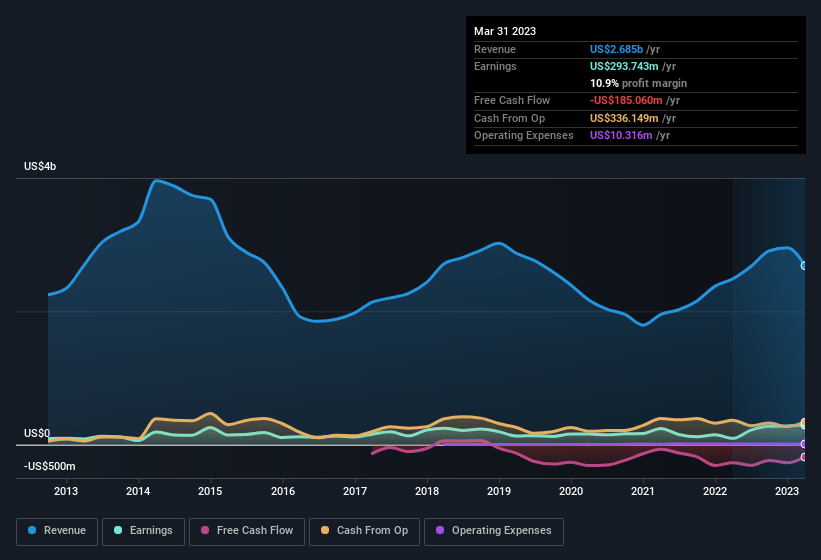
Task: Click the Free Cash Flow endpoint marker
Action: pyautogui.click(x=804, y=457)
